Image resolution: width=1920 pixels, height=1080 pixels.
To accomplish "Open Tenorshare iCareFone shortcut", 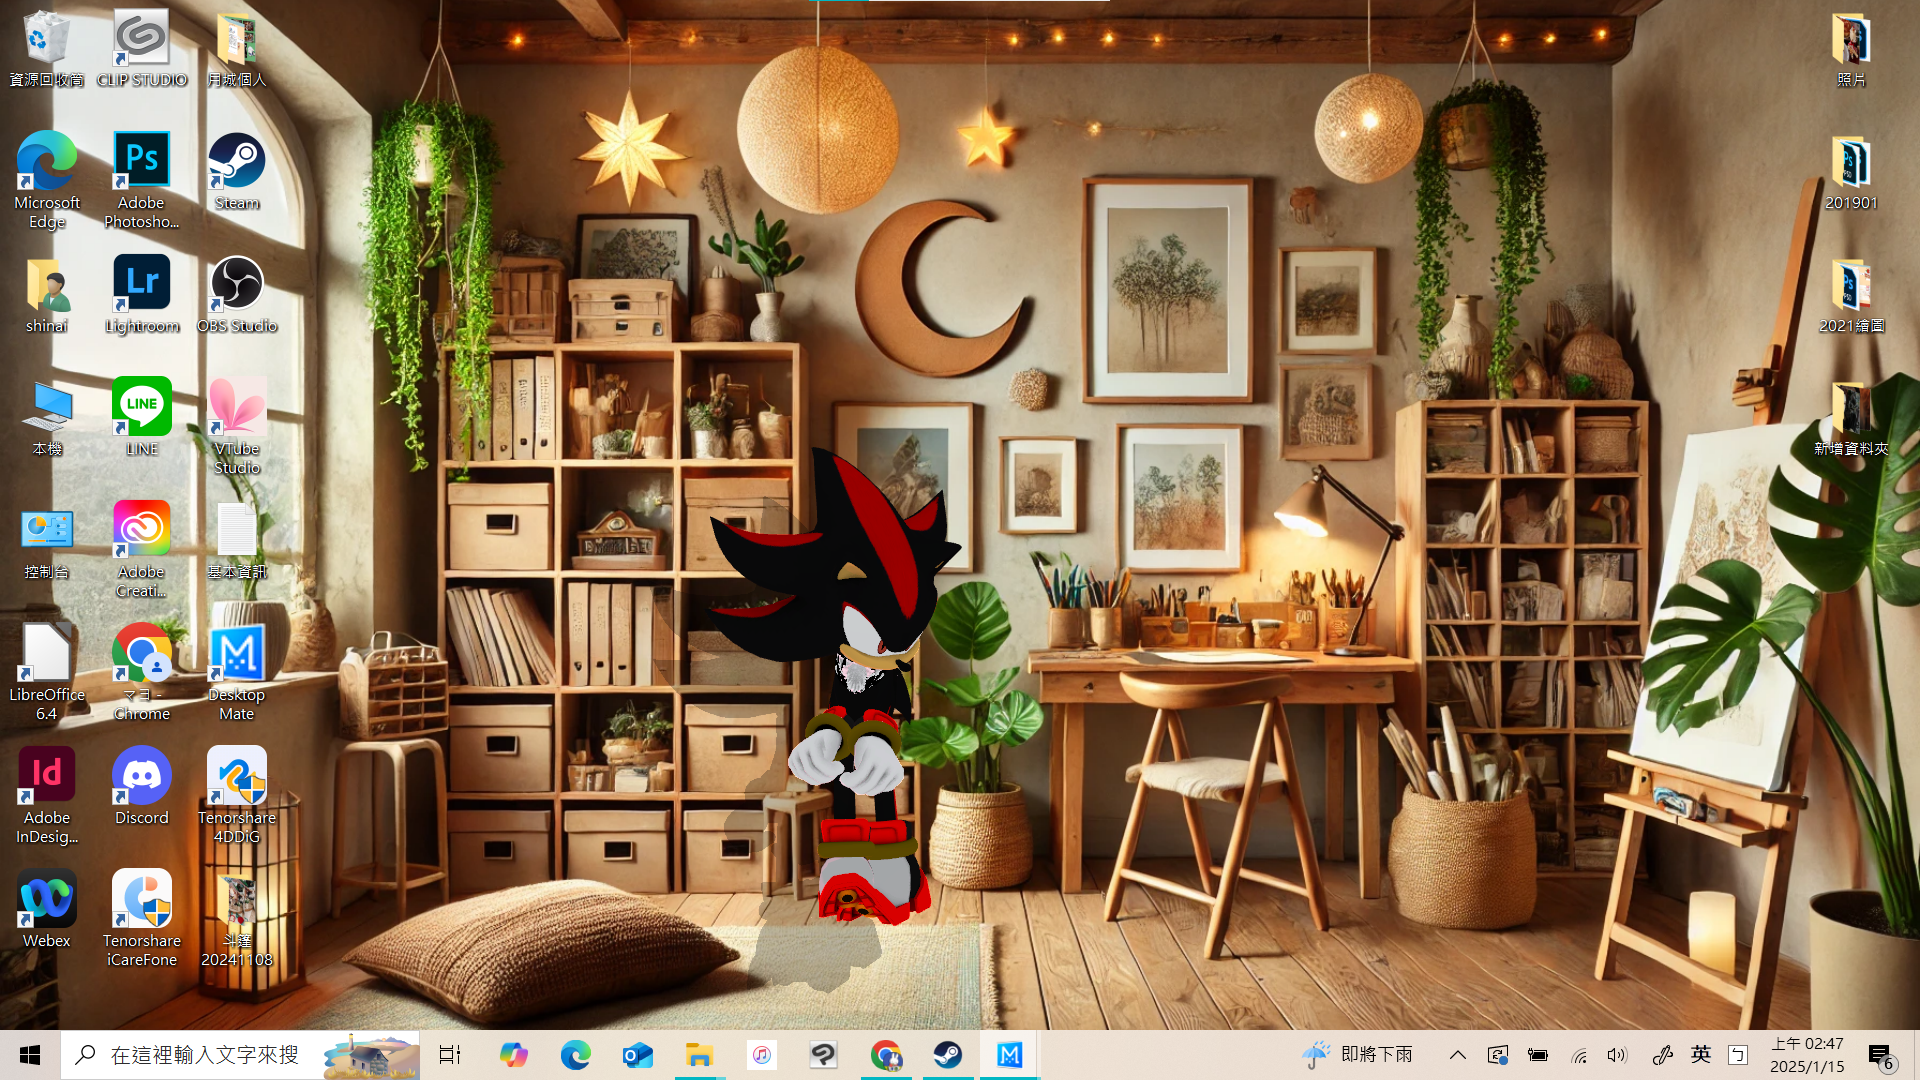I will [x=141, y=918].
